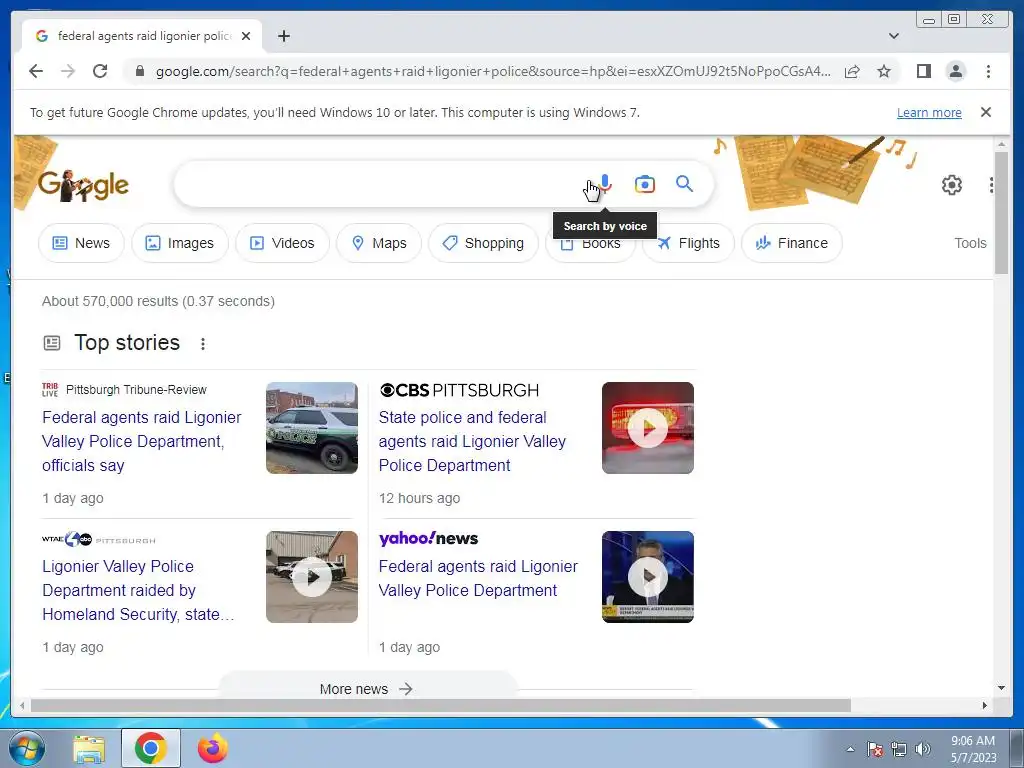1024x768 pixels.
Task: Open the network tray icon
Action: pos(899,749)
